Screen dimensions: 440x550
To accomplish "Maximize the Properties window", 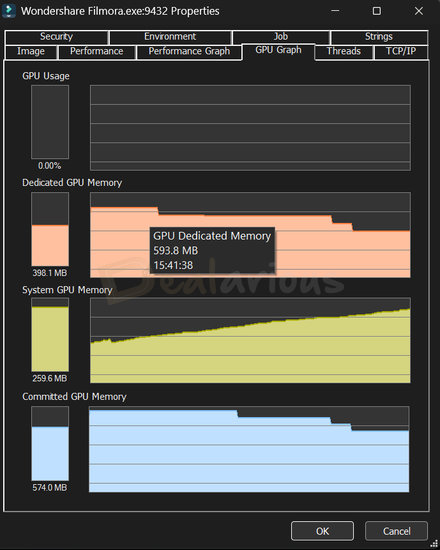I will click(x=377, y=11).
